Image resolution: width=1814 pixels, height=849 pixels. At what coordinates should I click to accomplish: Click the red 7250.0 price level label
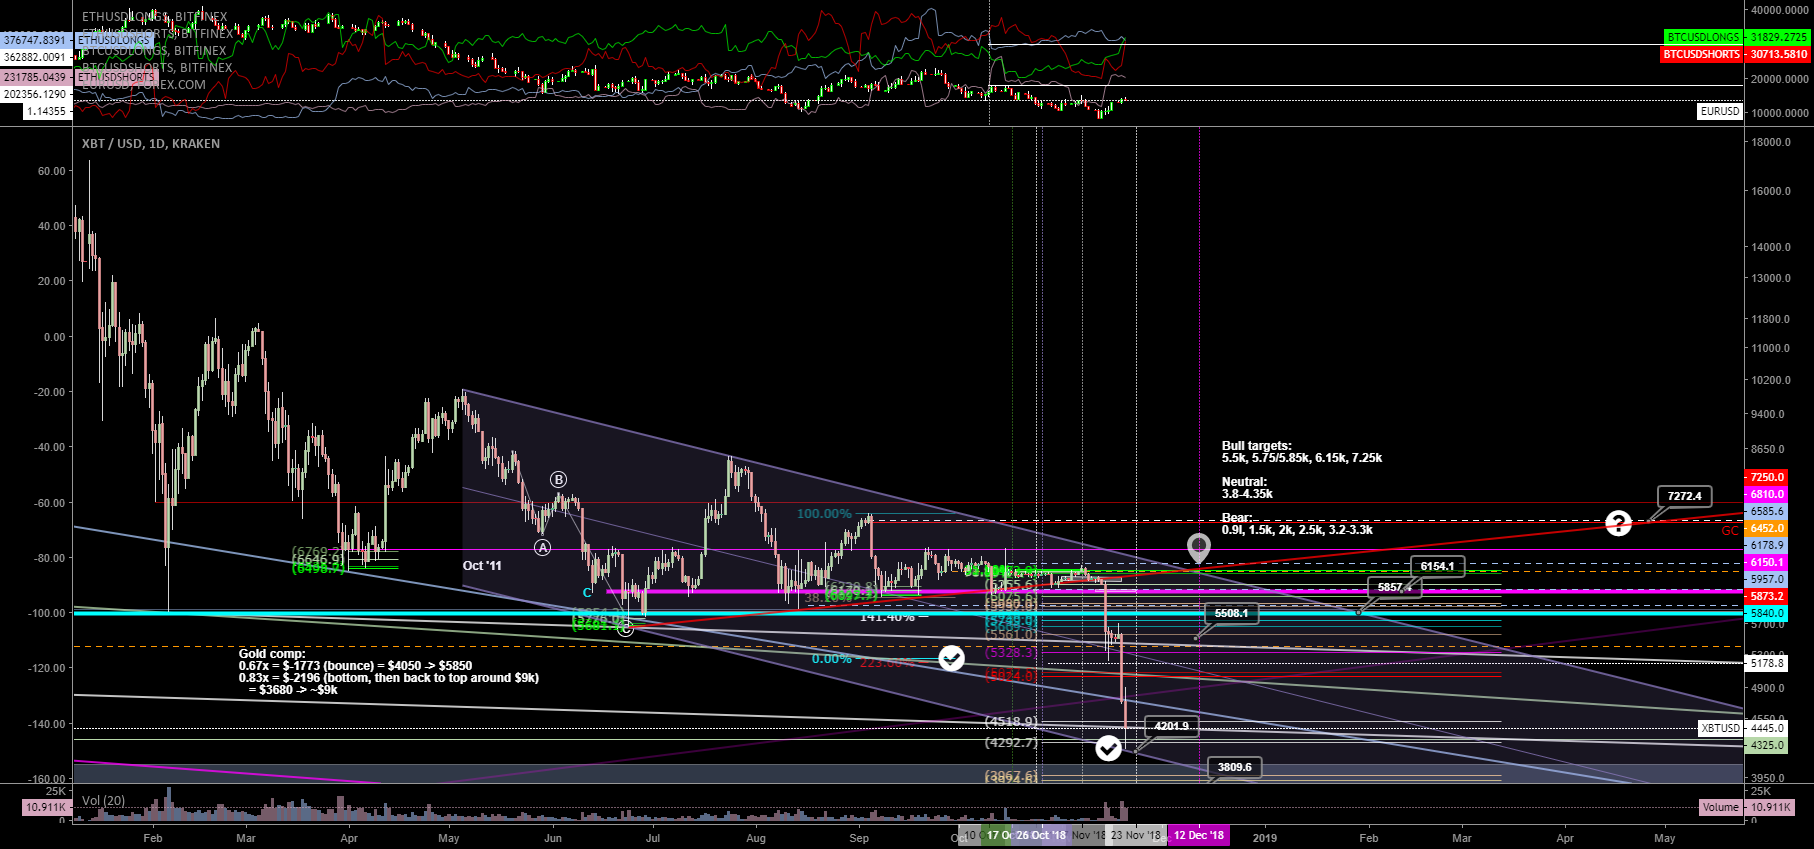[x=1766, y=477]
